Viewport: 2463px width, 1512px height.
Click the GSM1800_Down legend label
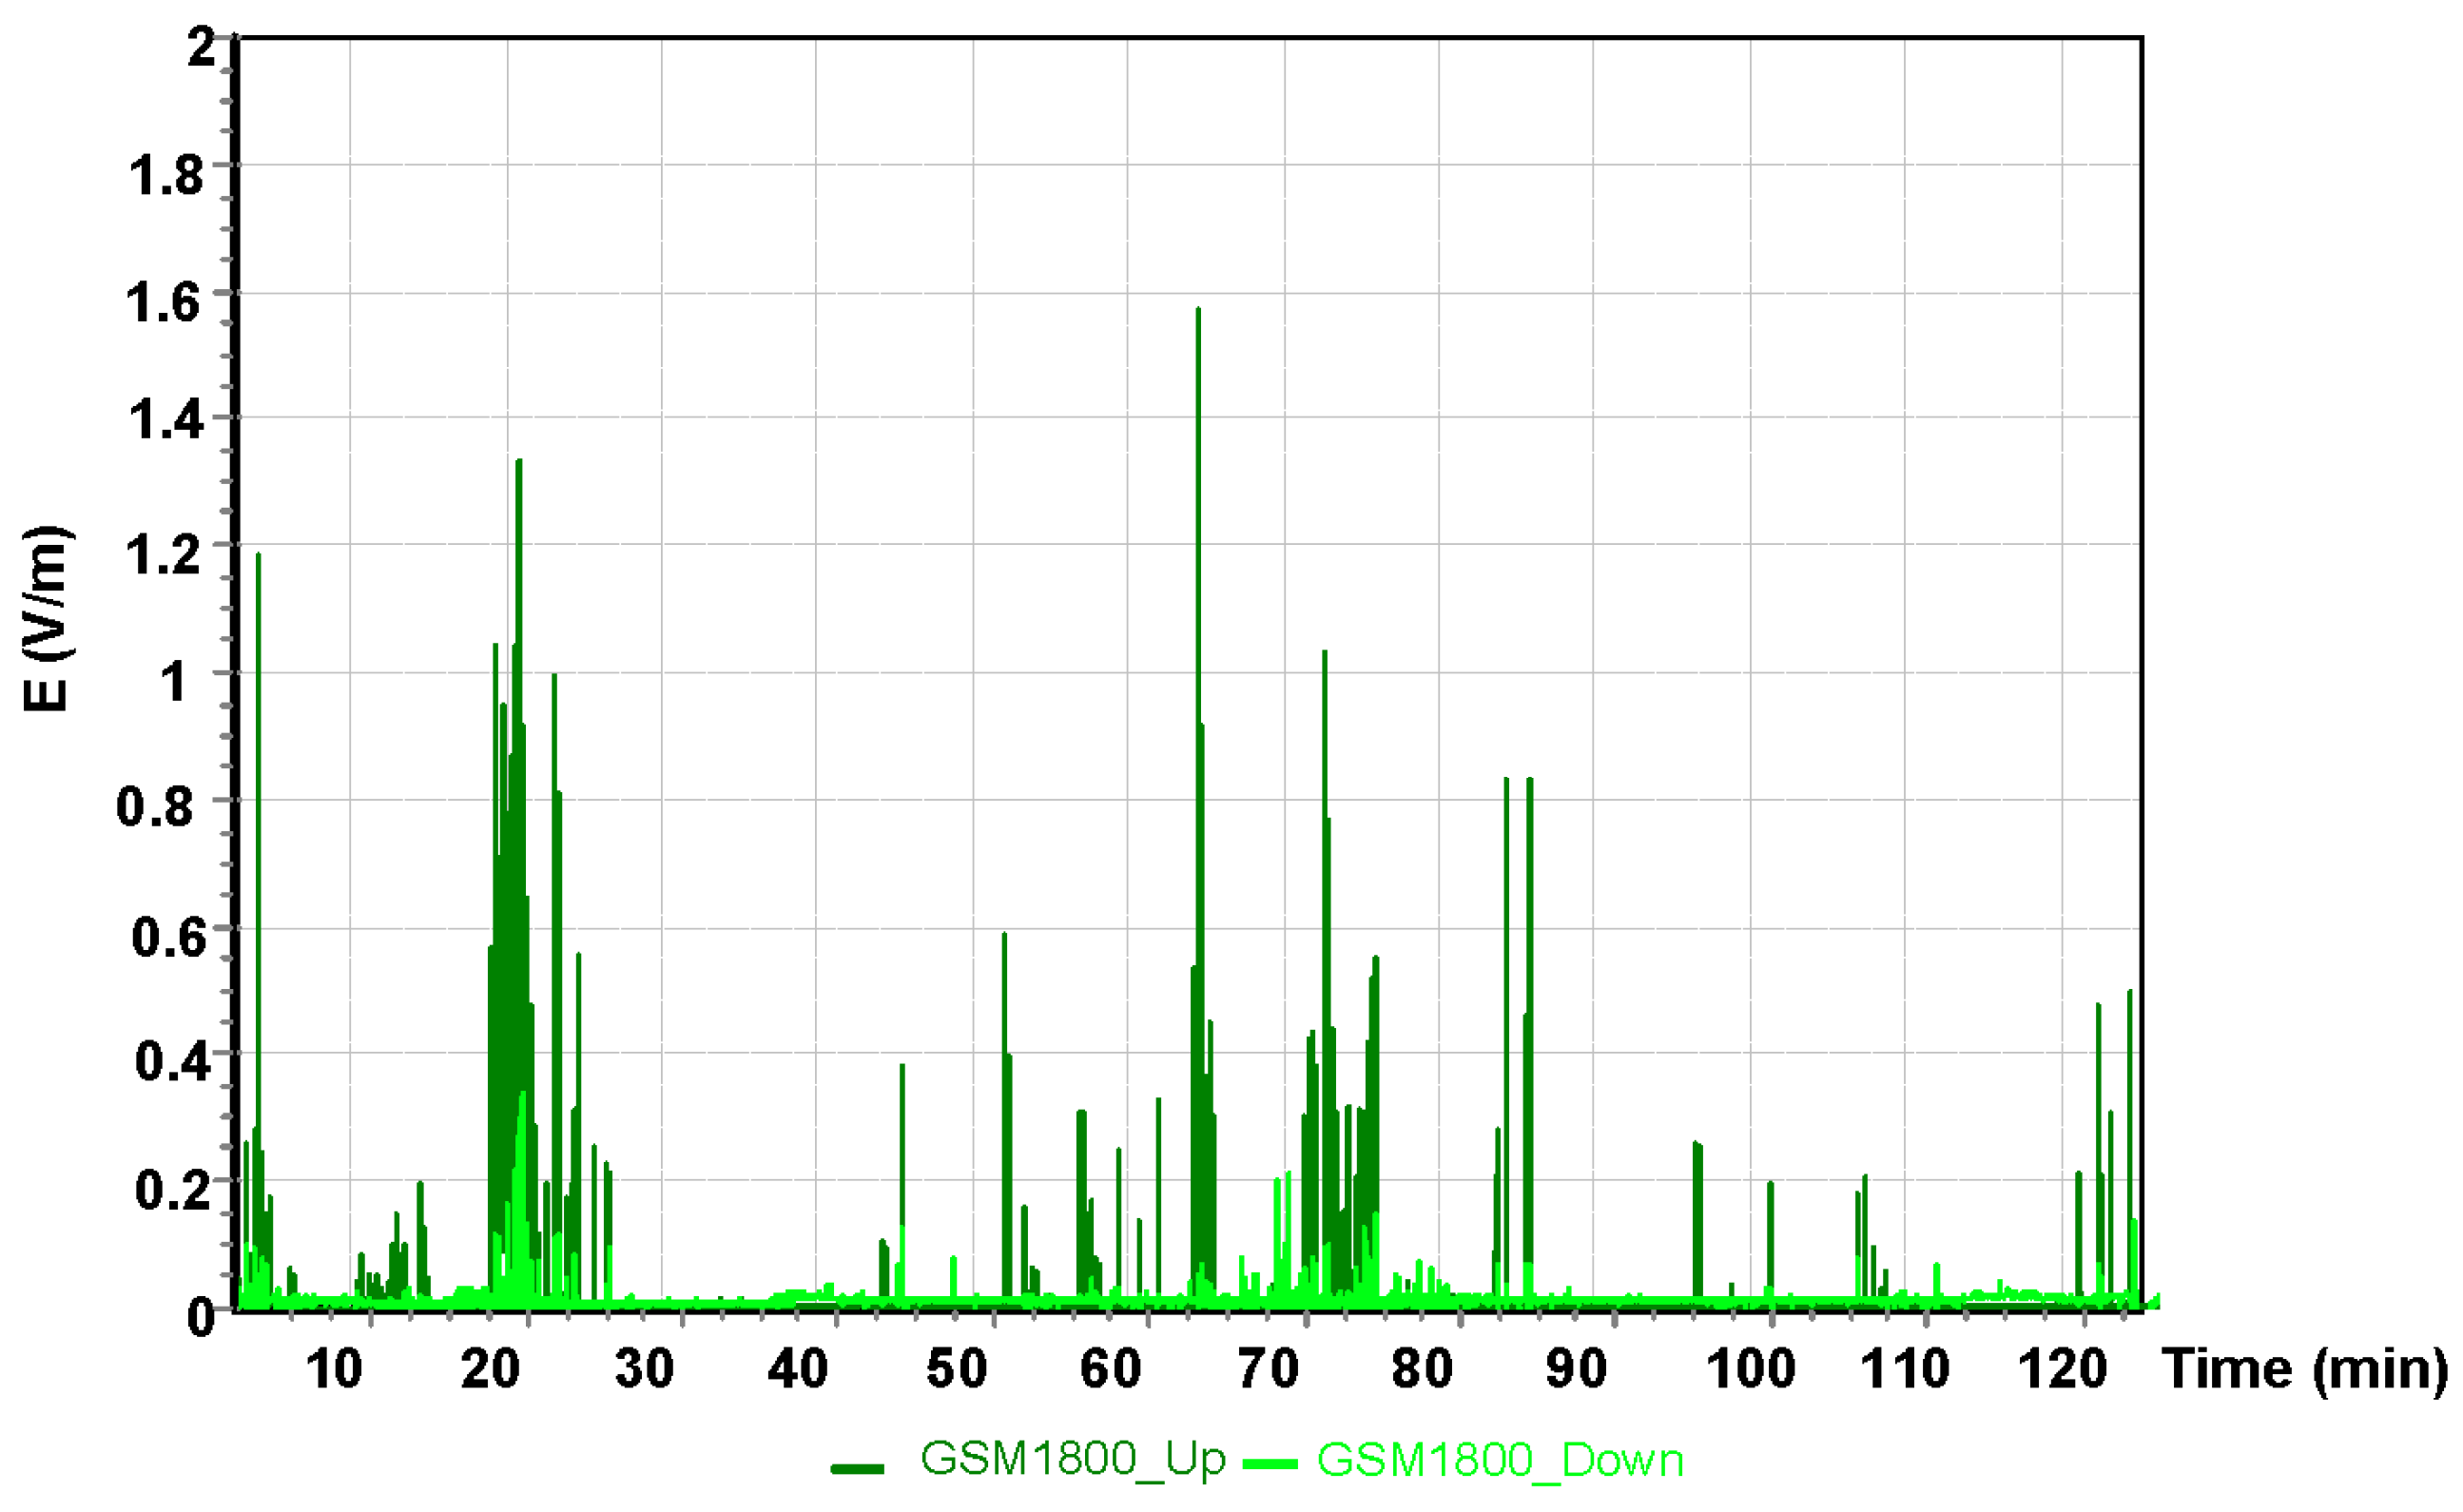1500,1460
